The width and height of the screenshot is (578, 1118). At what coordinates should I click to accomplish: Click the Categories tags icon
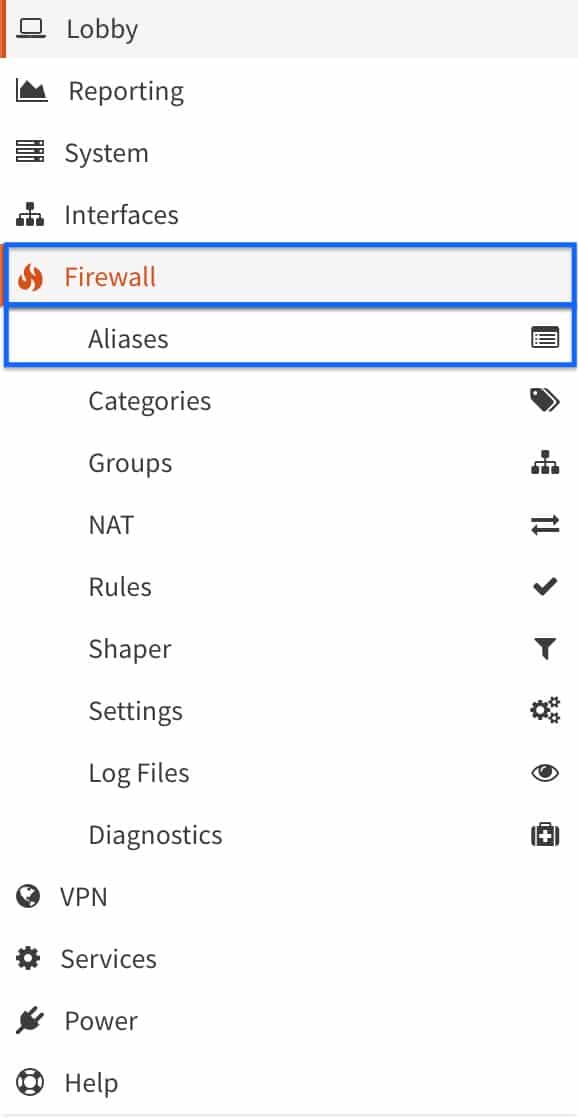[545, 400]
